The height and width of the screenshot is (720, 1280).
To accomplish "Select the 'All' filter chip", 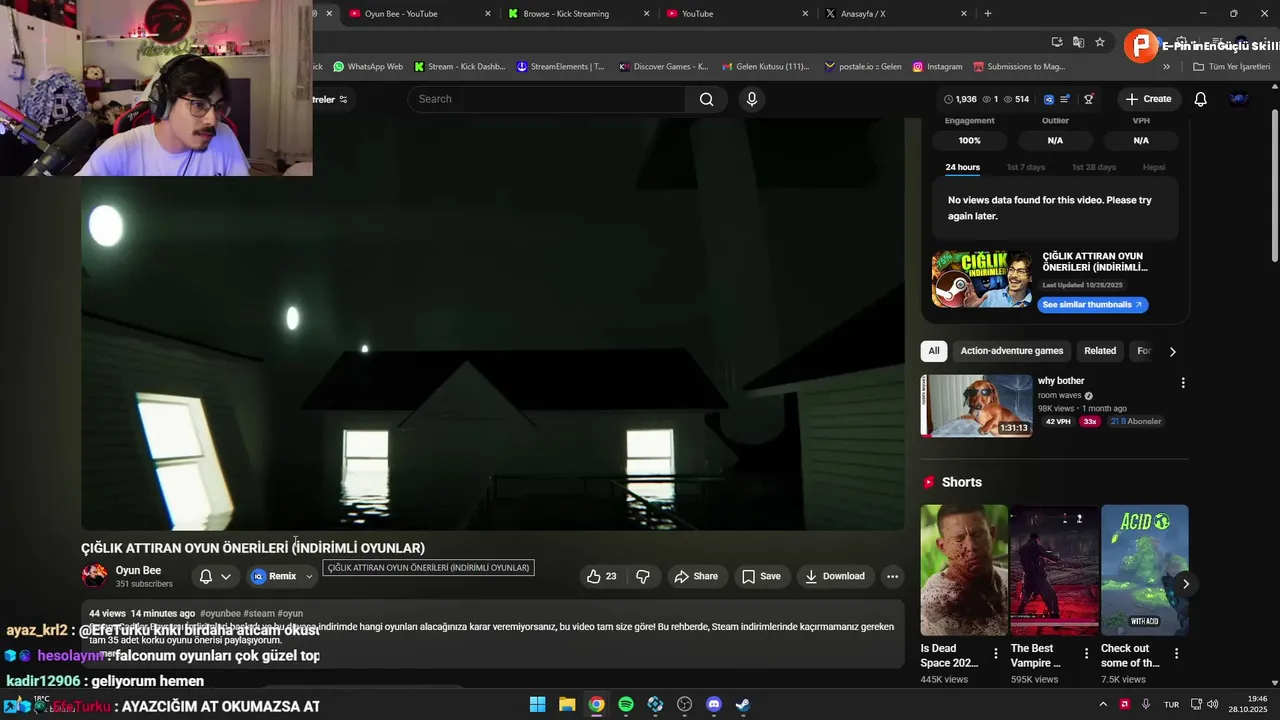I will 933,351.
